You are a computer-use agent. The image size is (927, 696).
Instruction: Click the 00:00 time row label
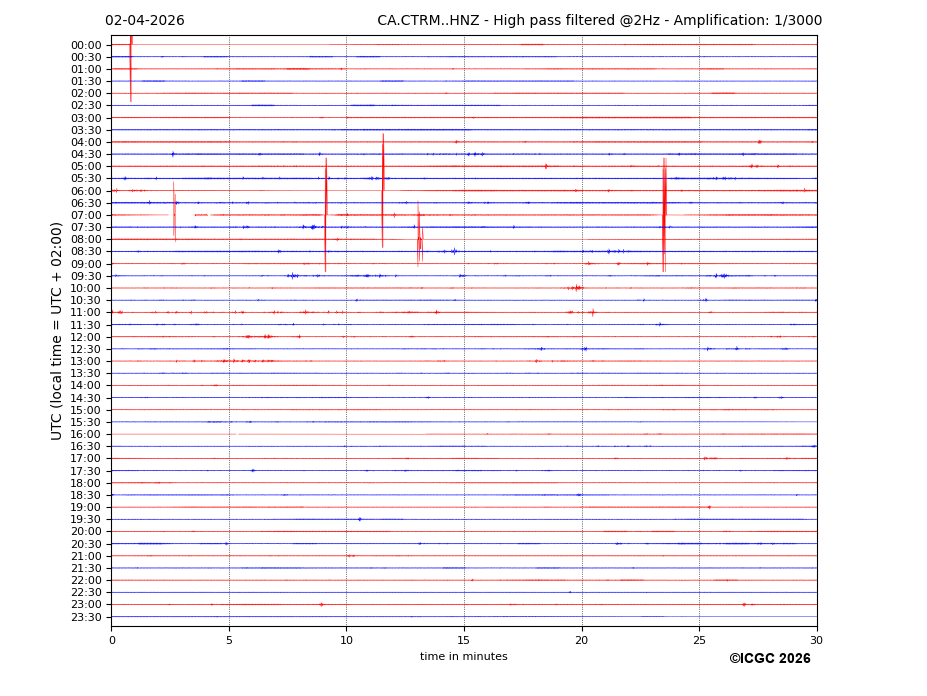[85, 45]
